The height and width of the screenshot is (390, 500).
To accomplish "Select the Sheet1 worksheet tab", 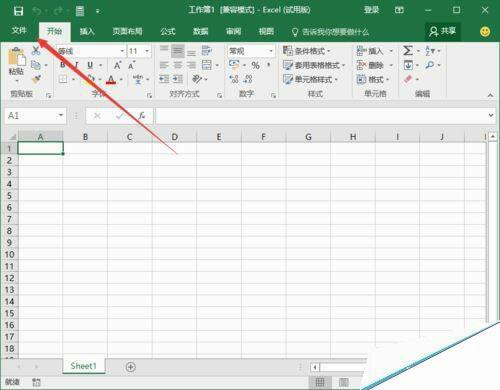I will pos(84,366).
